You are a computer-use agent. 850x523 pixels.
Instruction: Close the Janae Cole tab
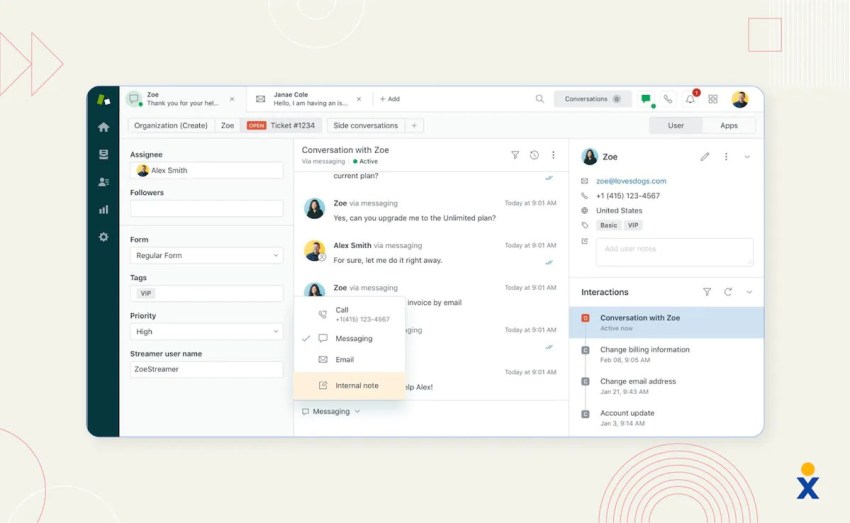[x=359, y=99]
